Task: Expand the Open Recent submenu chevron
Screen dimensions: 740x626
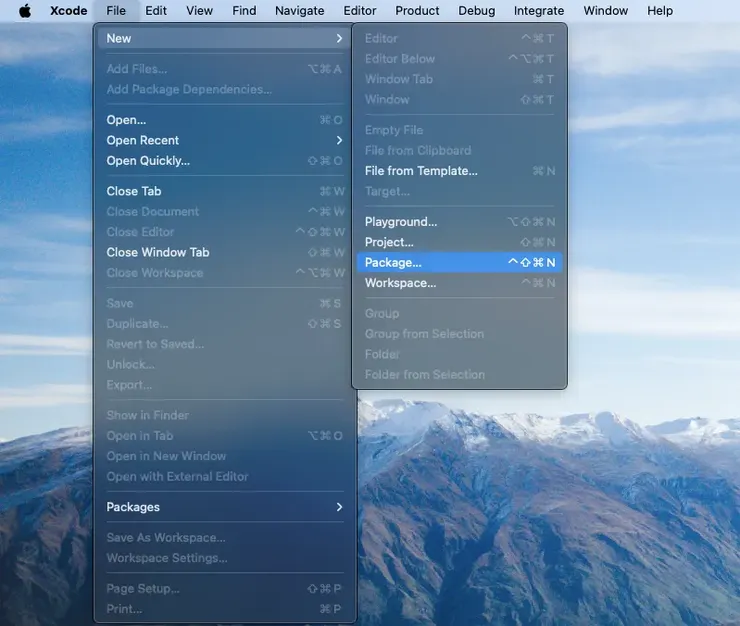Action: click(339, 140)
